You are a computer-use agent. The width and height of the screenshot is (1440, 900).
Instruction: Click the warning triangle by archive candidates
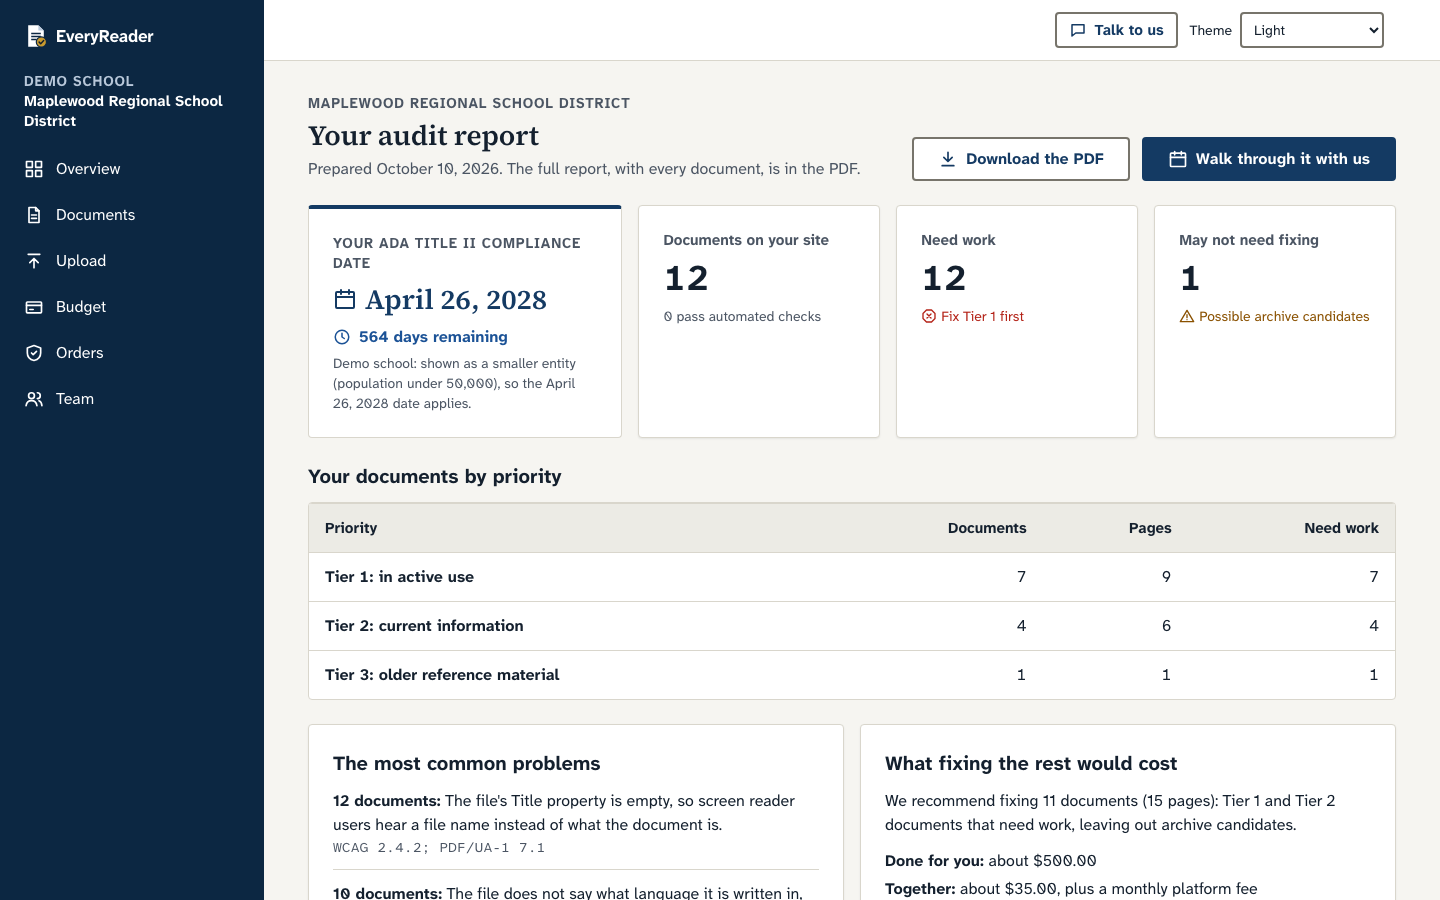[1187, 316]
